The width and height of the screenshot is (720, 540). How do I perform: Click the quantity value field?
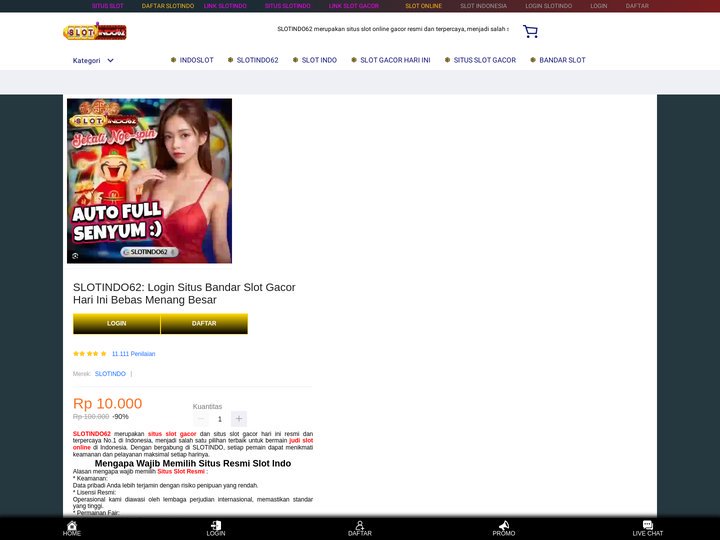coord(219,419)
